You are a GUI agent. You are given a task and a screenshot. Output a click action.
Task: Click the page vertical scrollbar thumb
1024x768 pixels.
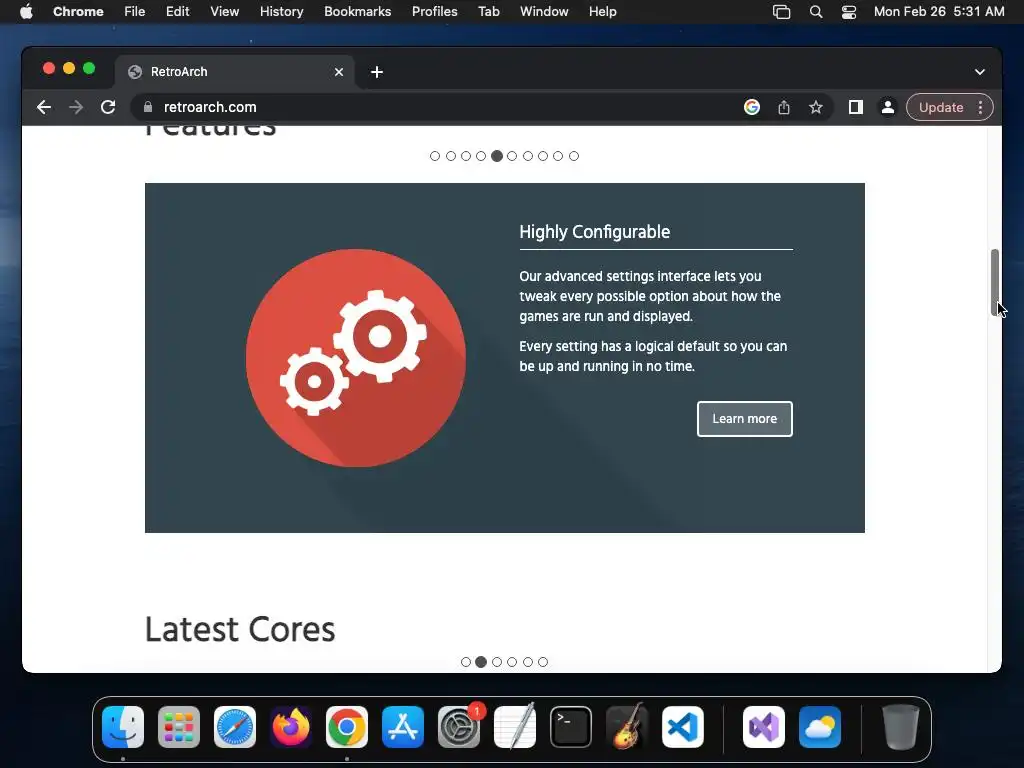pos(995,282)
